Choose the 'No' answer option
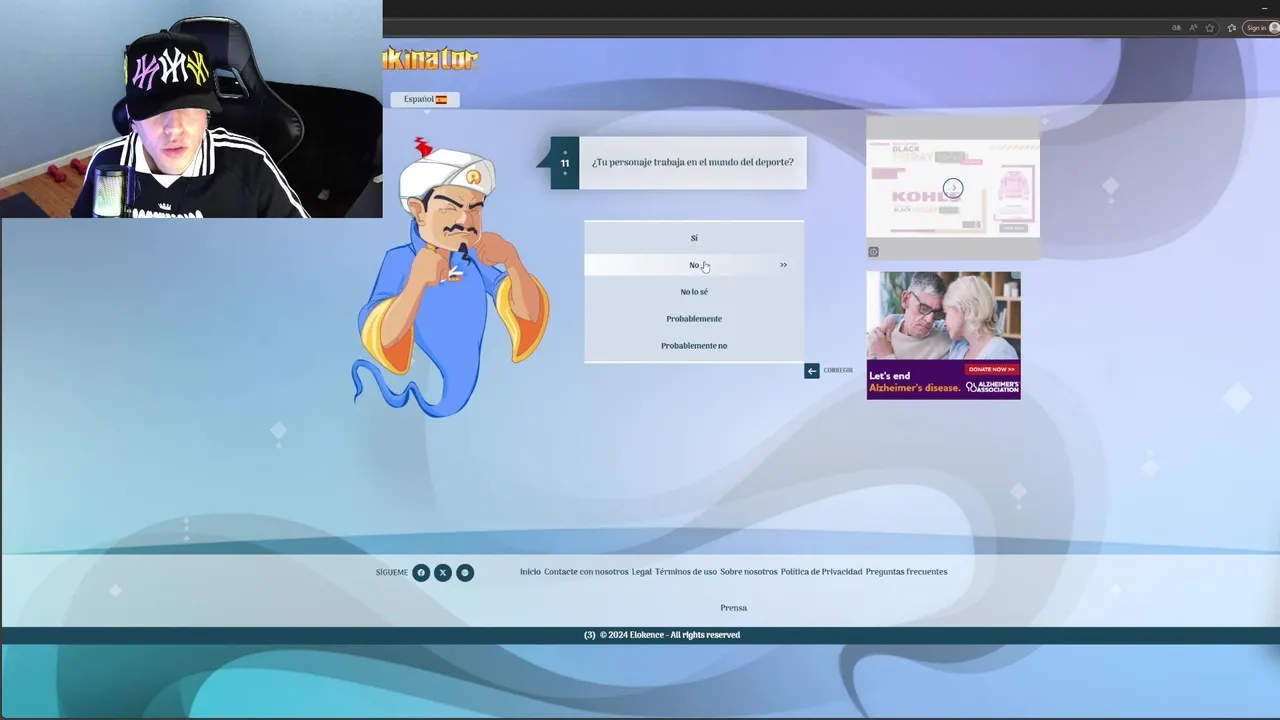Viewport: 1280px width, 720px height. click(x=694, y=265)
